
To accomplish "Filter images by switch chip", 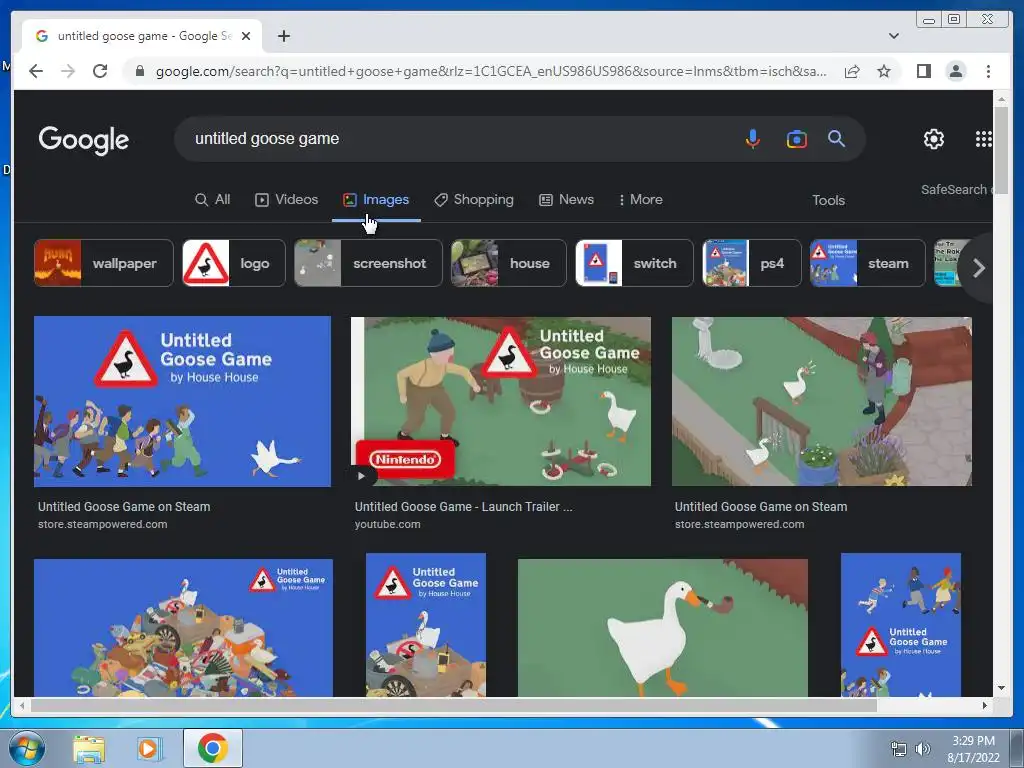I will click(x=634, y=263).
